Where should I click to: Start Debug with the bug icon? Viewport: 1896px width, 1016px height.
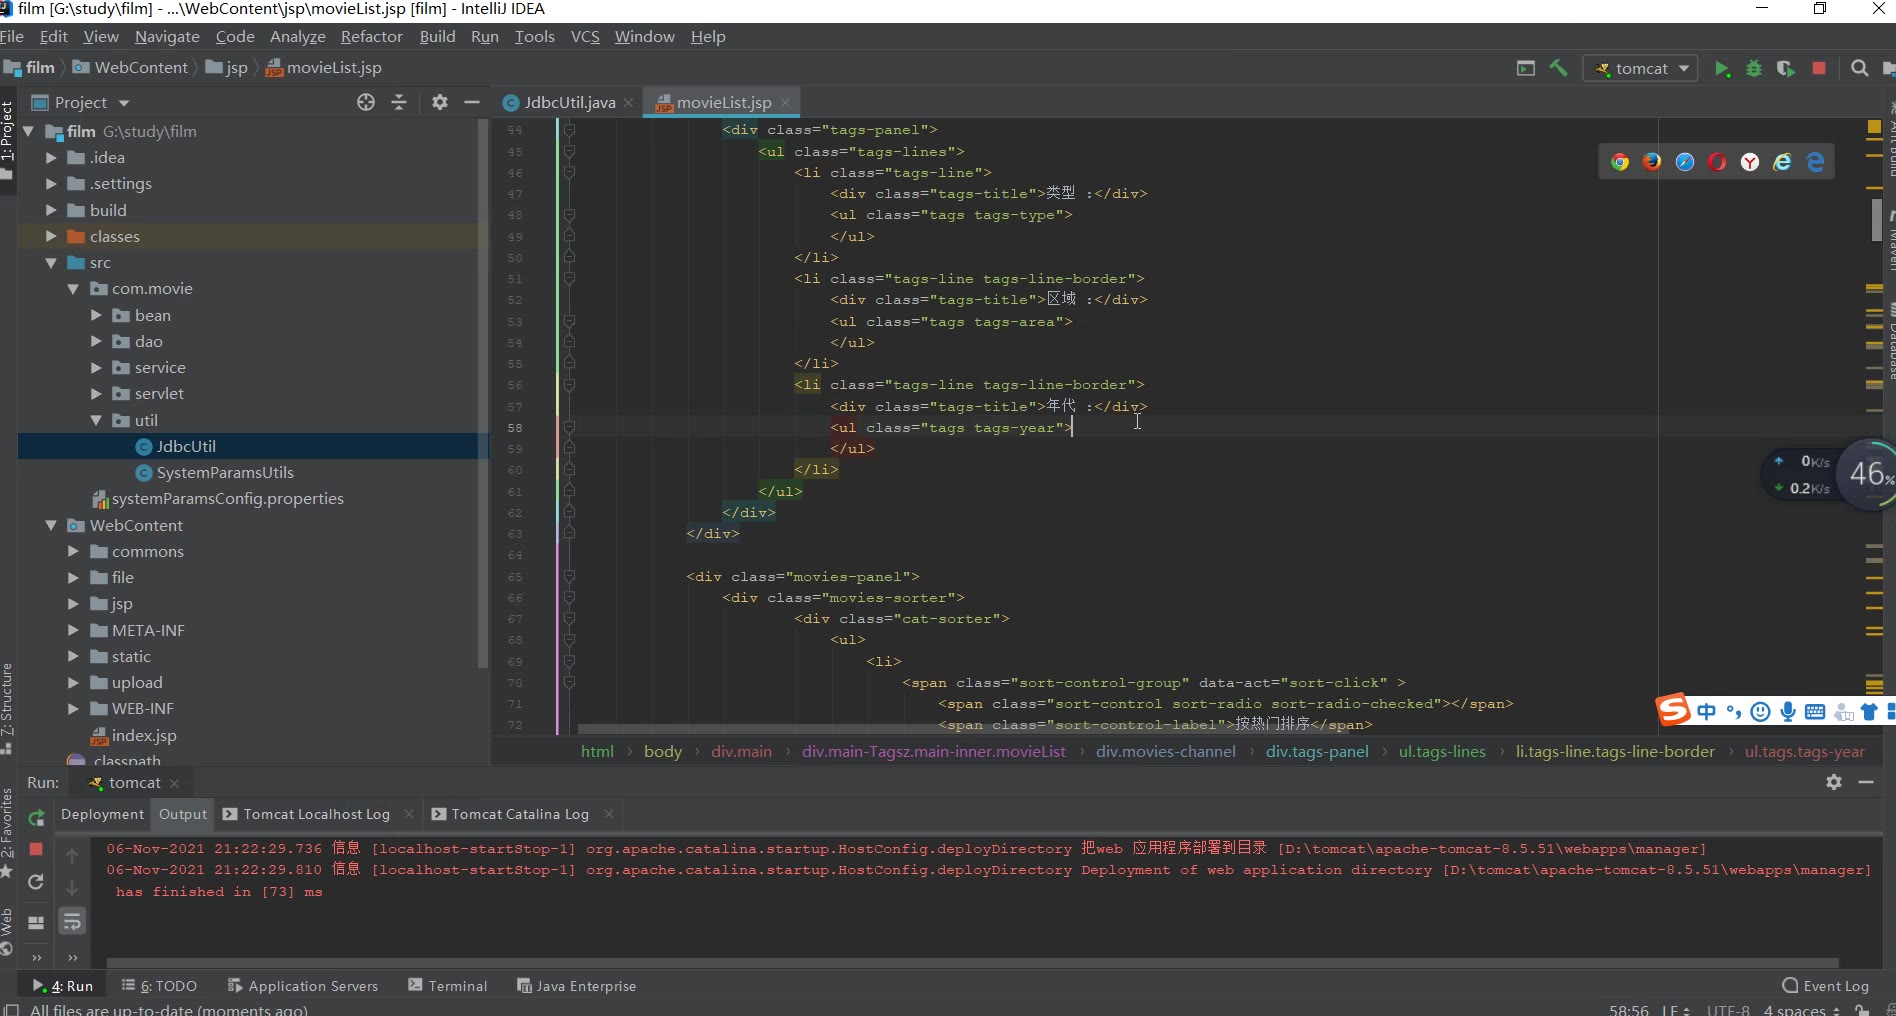tap(1753, 69)
